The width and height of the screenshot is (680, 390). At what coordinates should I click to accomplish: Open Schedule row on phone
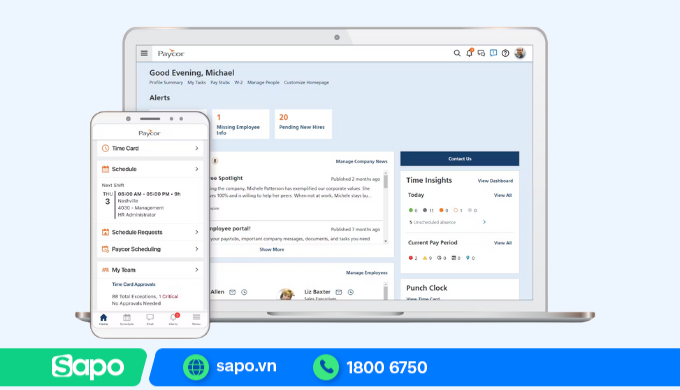150,169
